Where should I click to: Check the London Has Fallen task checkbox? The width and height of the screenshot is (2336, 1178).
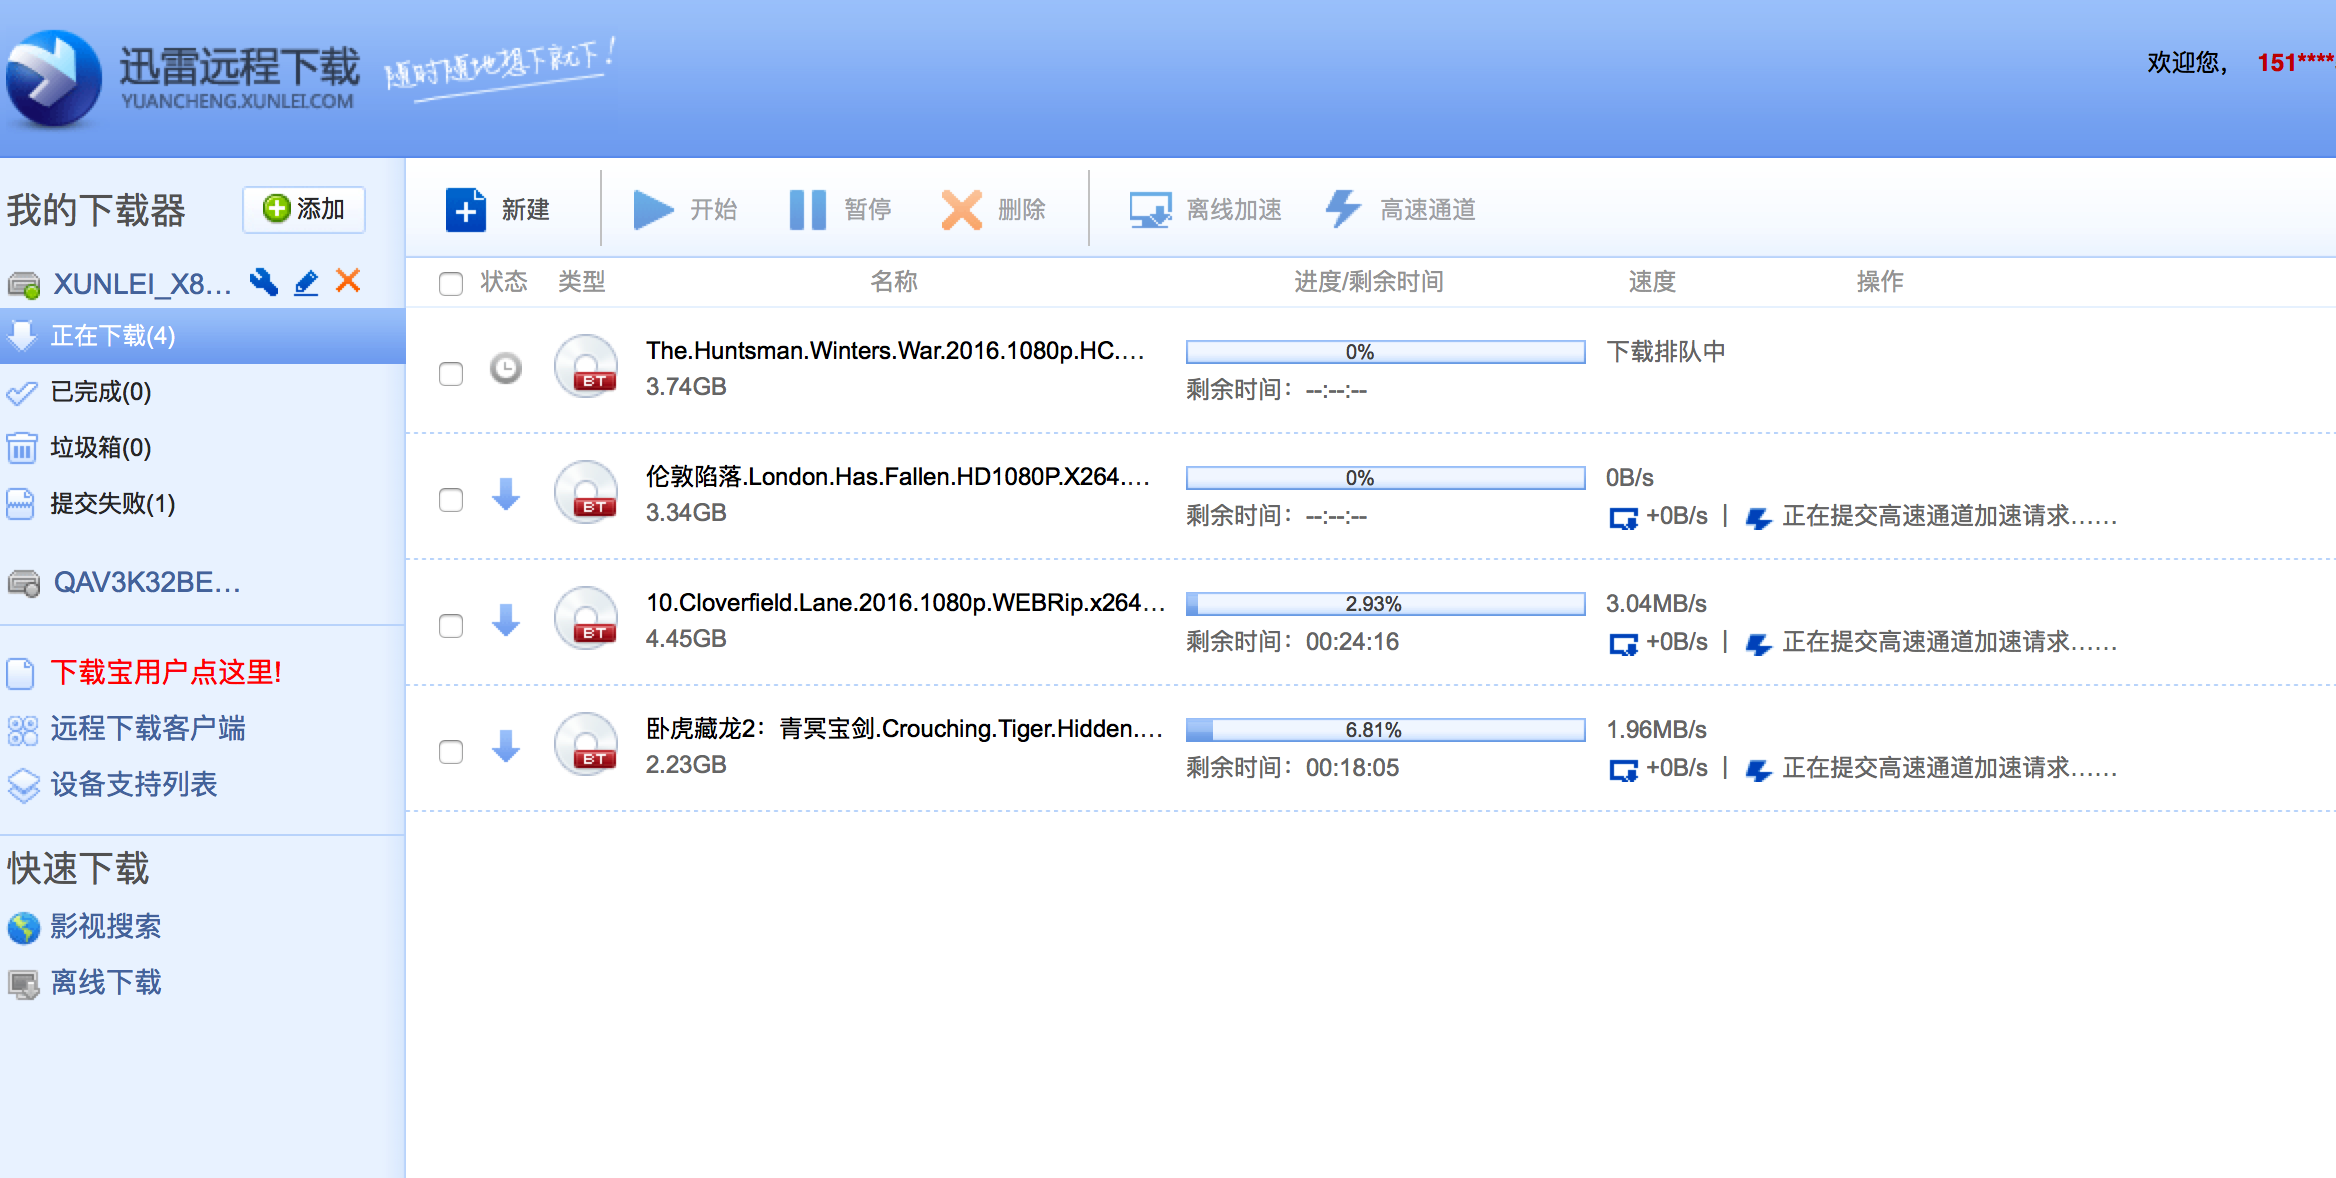(451, 500)
